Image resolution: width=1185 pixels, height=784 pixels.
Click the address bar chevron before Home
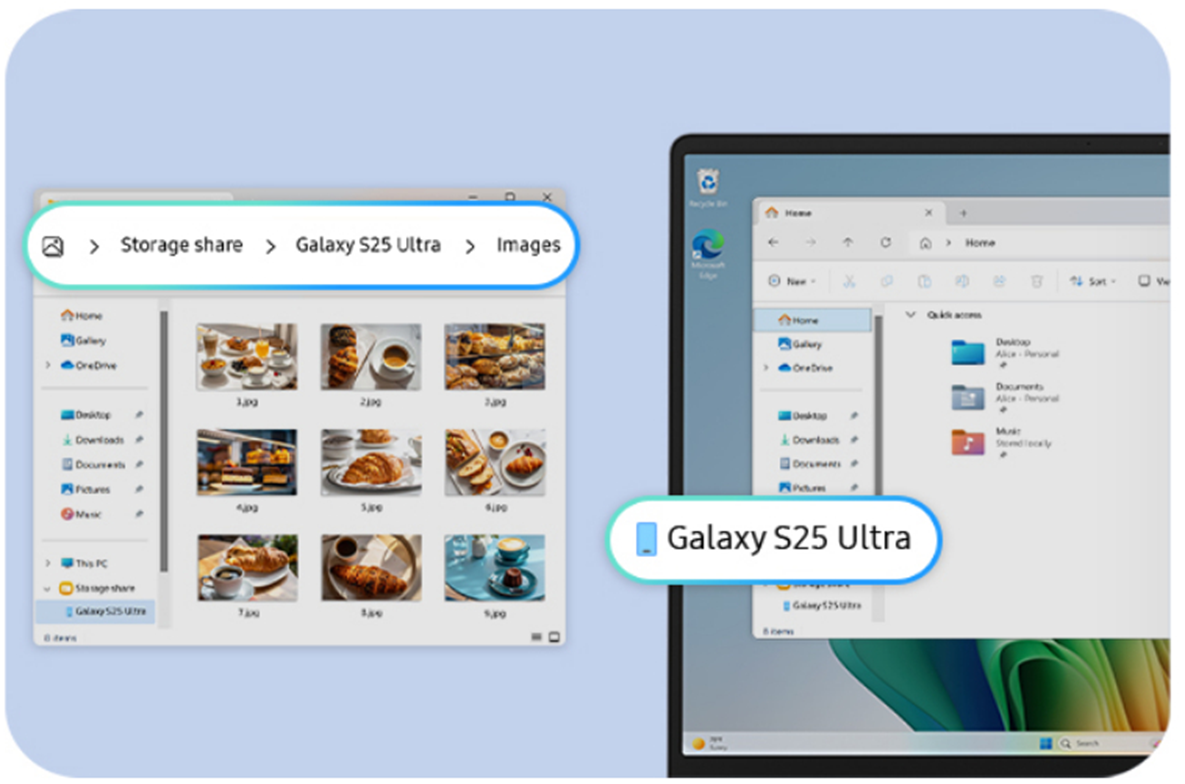(948, 243)
